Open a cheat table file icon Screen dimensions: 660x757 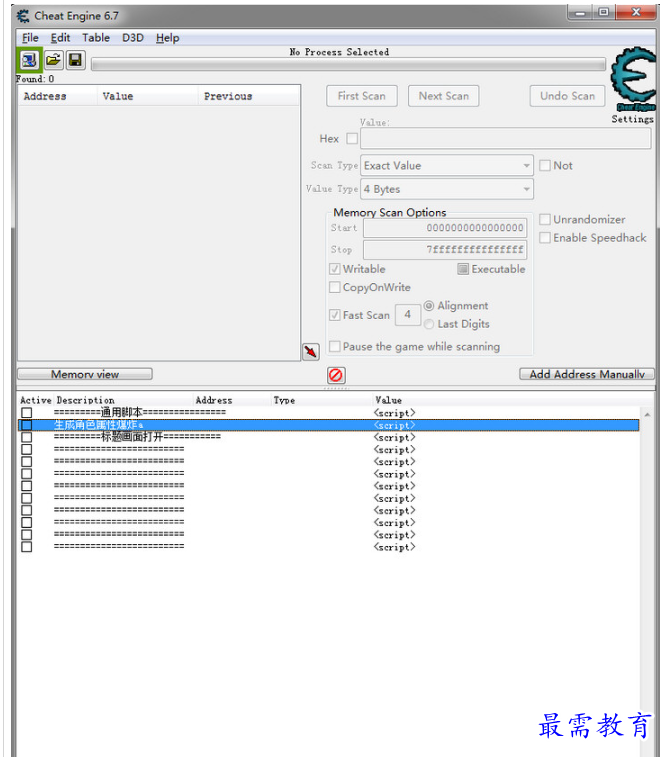[x=53, y=60]
